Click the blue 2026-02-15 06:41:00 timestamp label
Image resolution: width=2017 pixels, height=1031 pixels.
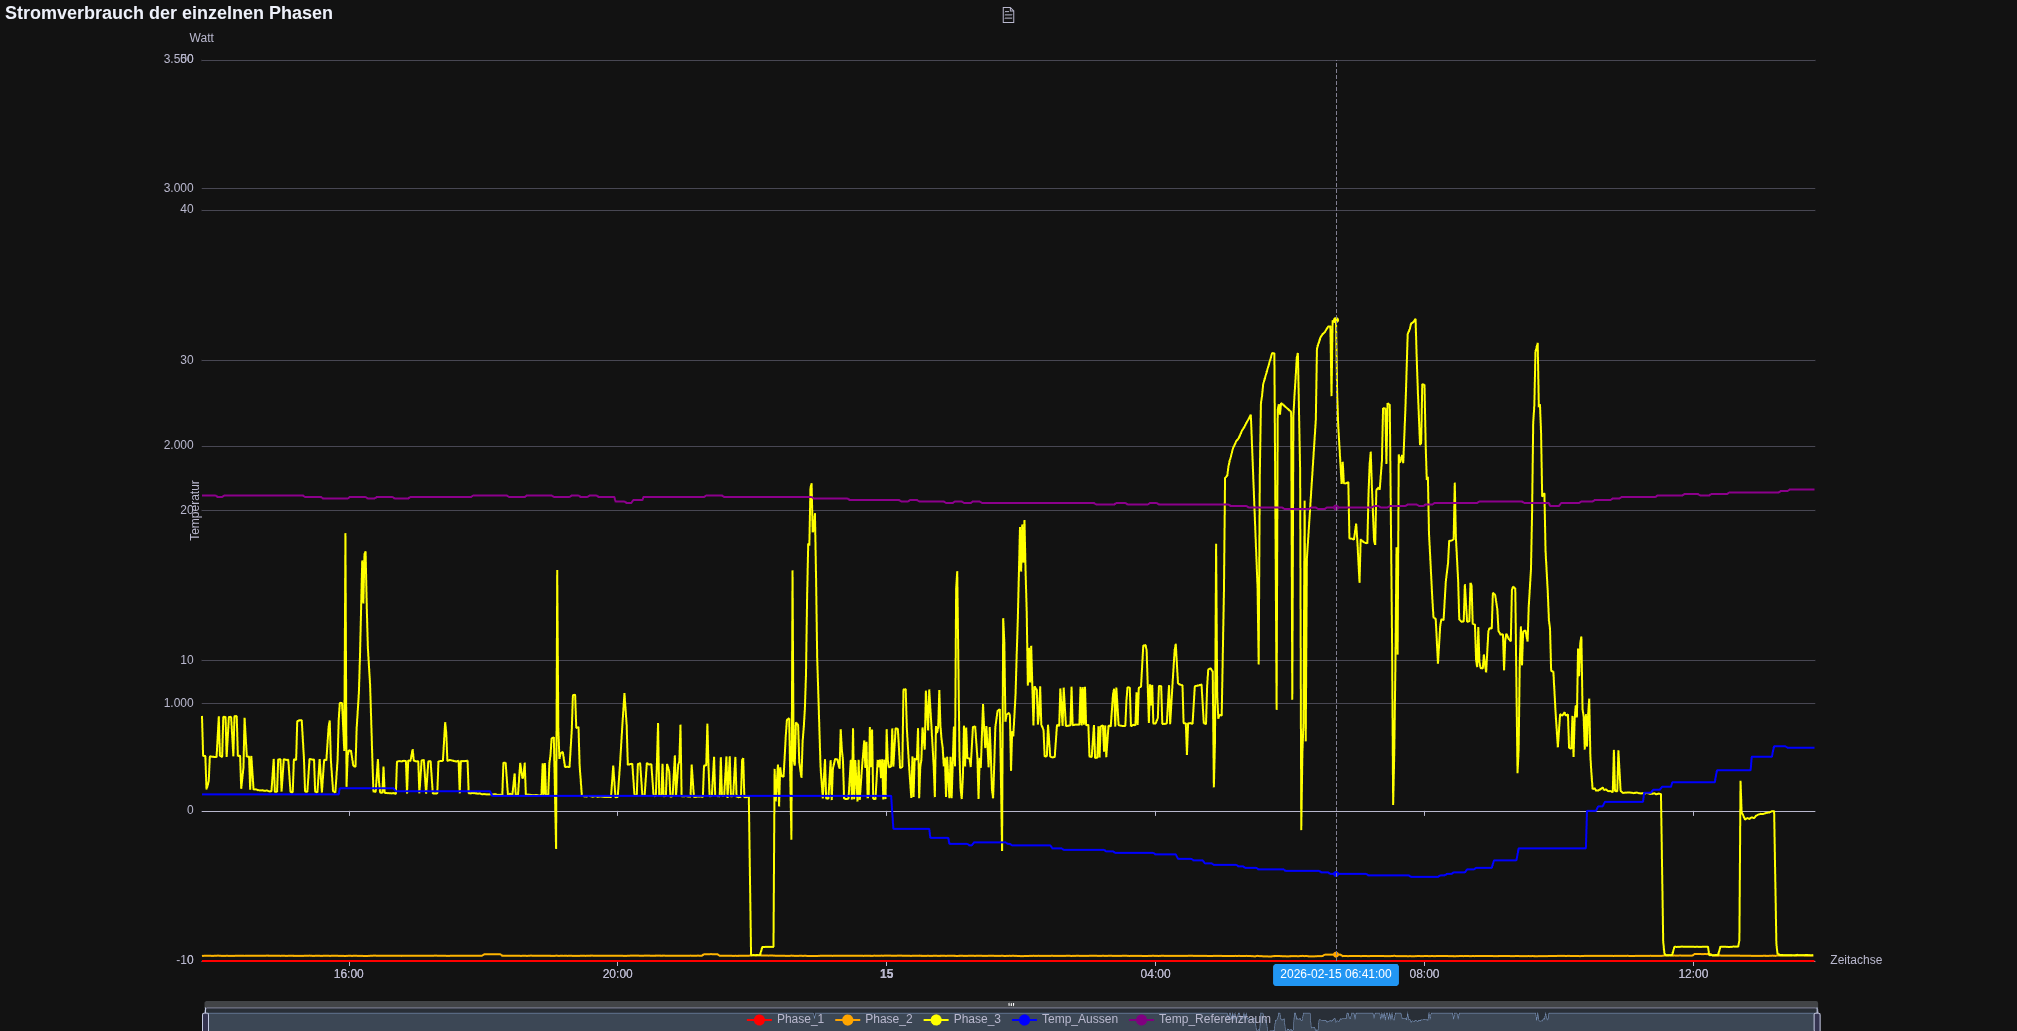point(1335,974)
